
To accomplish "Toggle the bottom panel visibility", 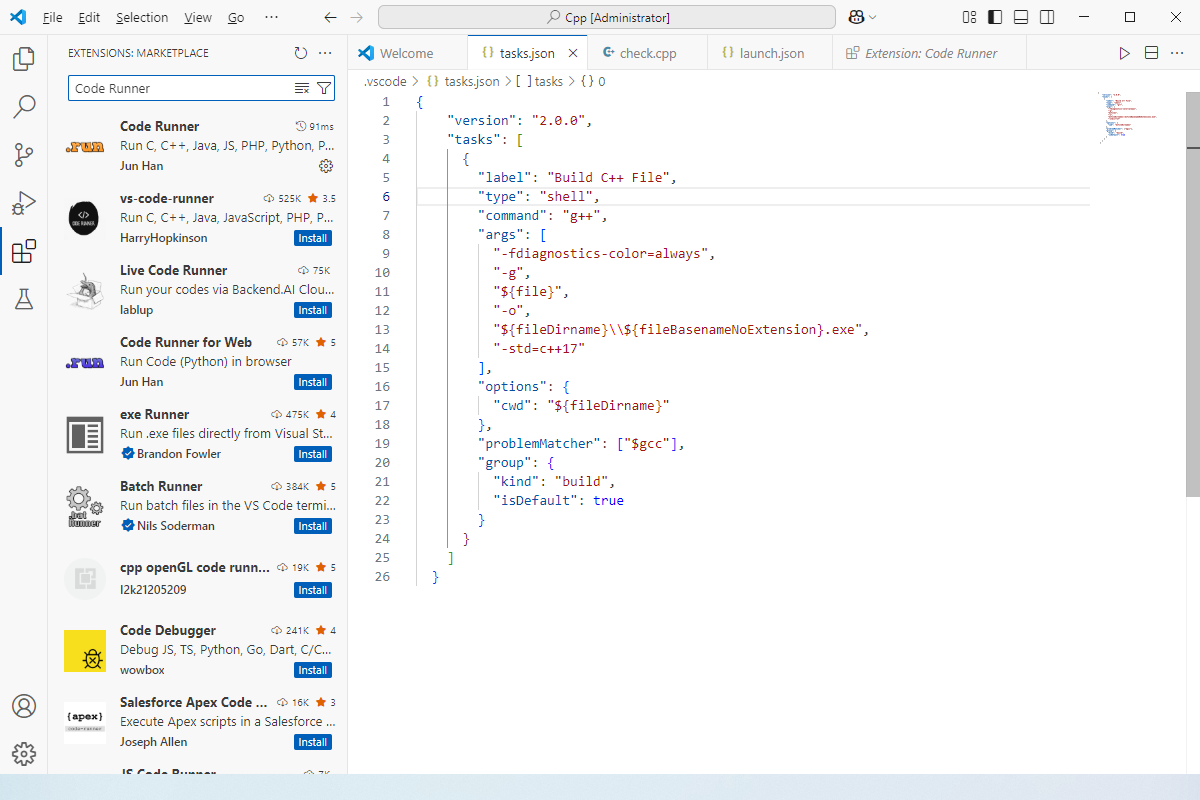I will click(1021, 17).
